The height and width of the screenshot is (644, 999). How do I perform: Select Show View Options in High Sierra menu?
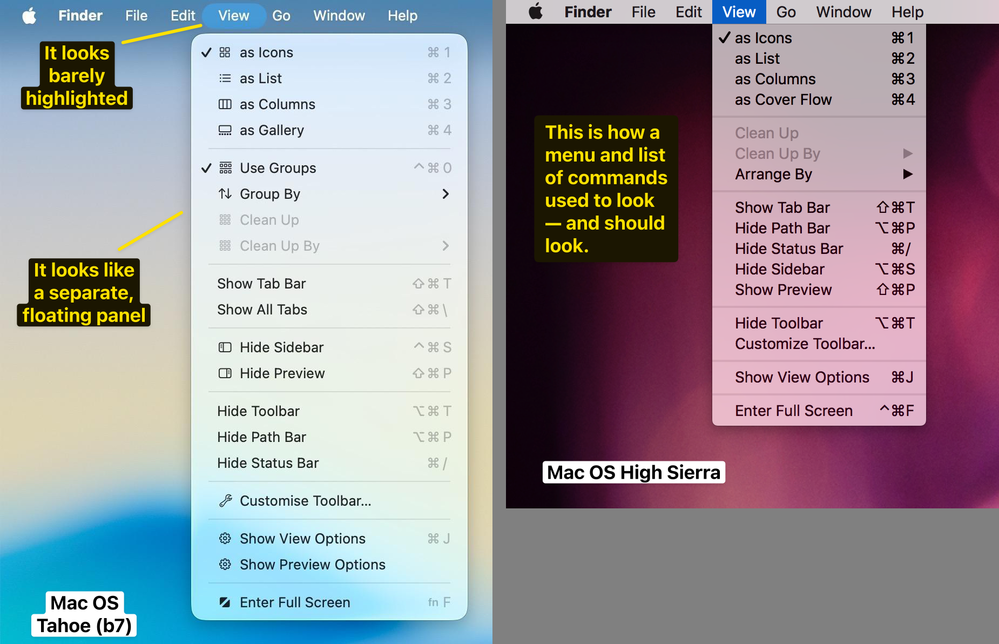[x=819, y=377]
